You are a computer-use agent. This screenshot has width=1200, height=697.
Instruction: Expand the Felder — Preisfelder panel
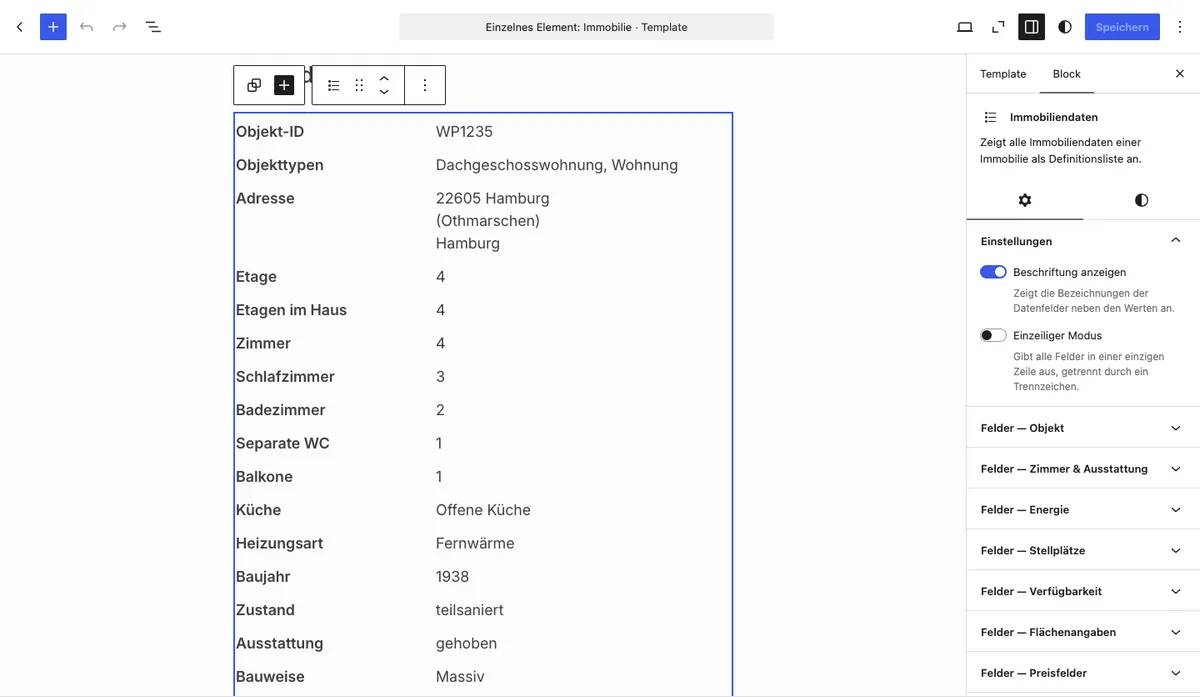click(x=1083, y=674)
